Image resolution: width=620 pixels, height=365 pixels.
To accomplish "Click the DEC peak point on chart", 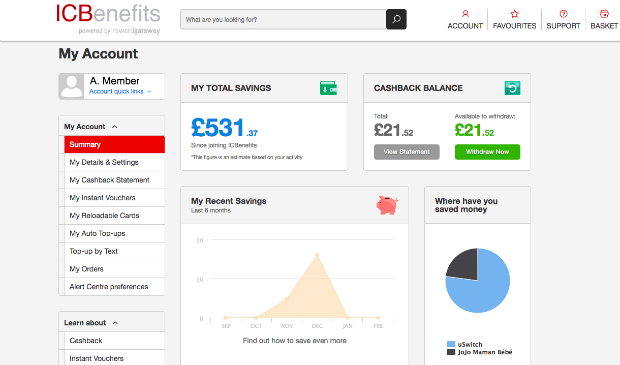I will click(317, 255).
